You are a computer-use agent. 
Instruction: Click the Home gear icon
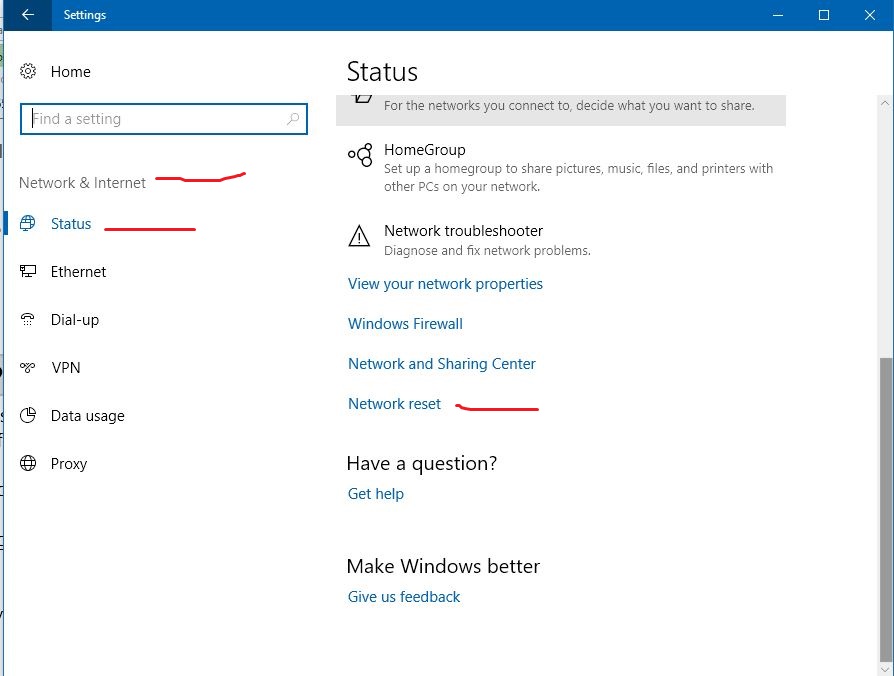(x=28, y=71)
